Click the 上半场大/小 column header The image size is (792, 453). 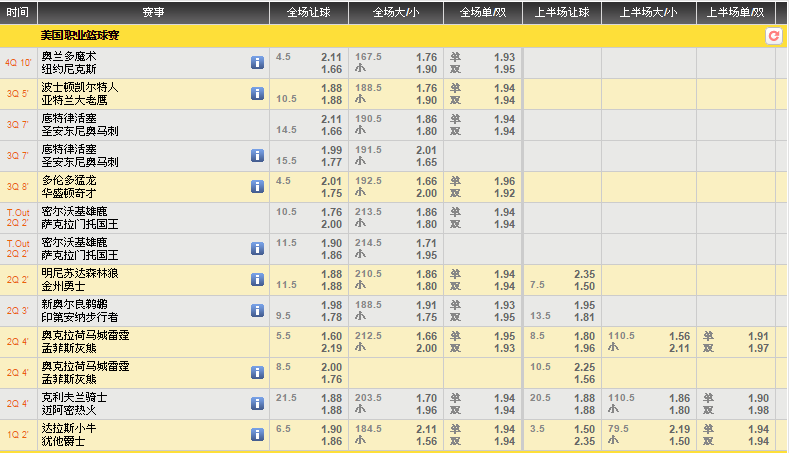point(649,12)
